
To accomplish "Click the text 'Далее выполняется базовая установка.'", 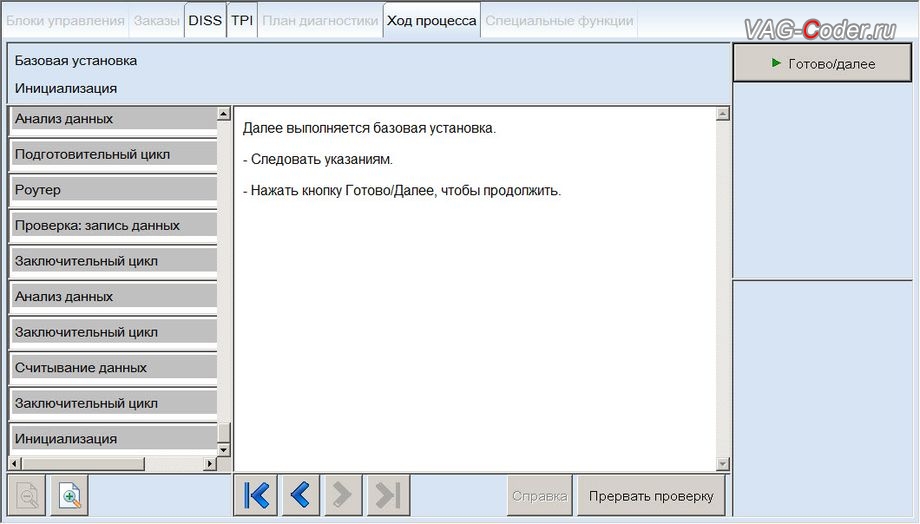I will [369, 128].
